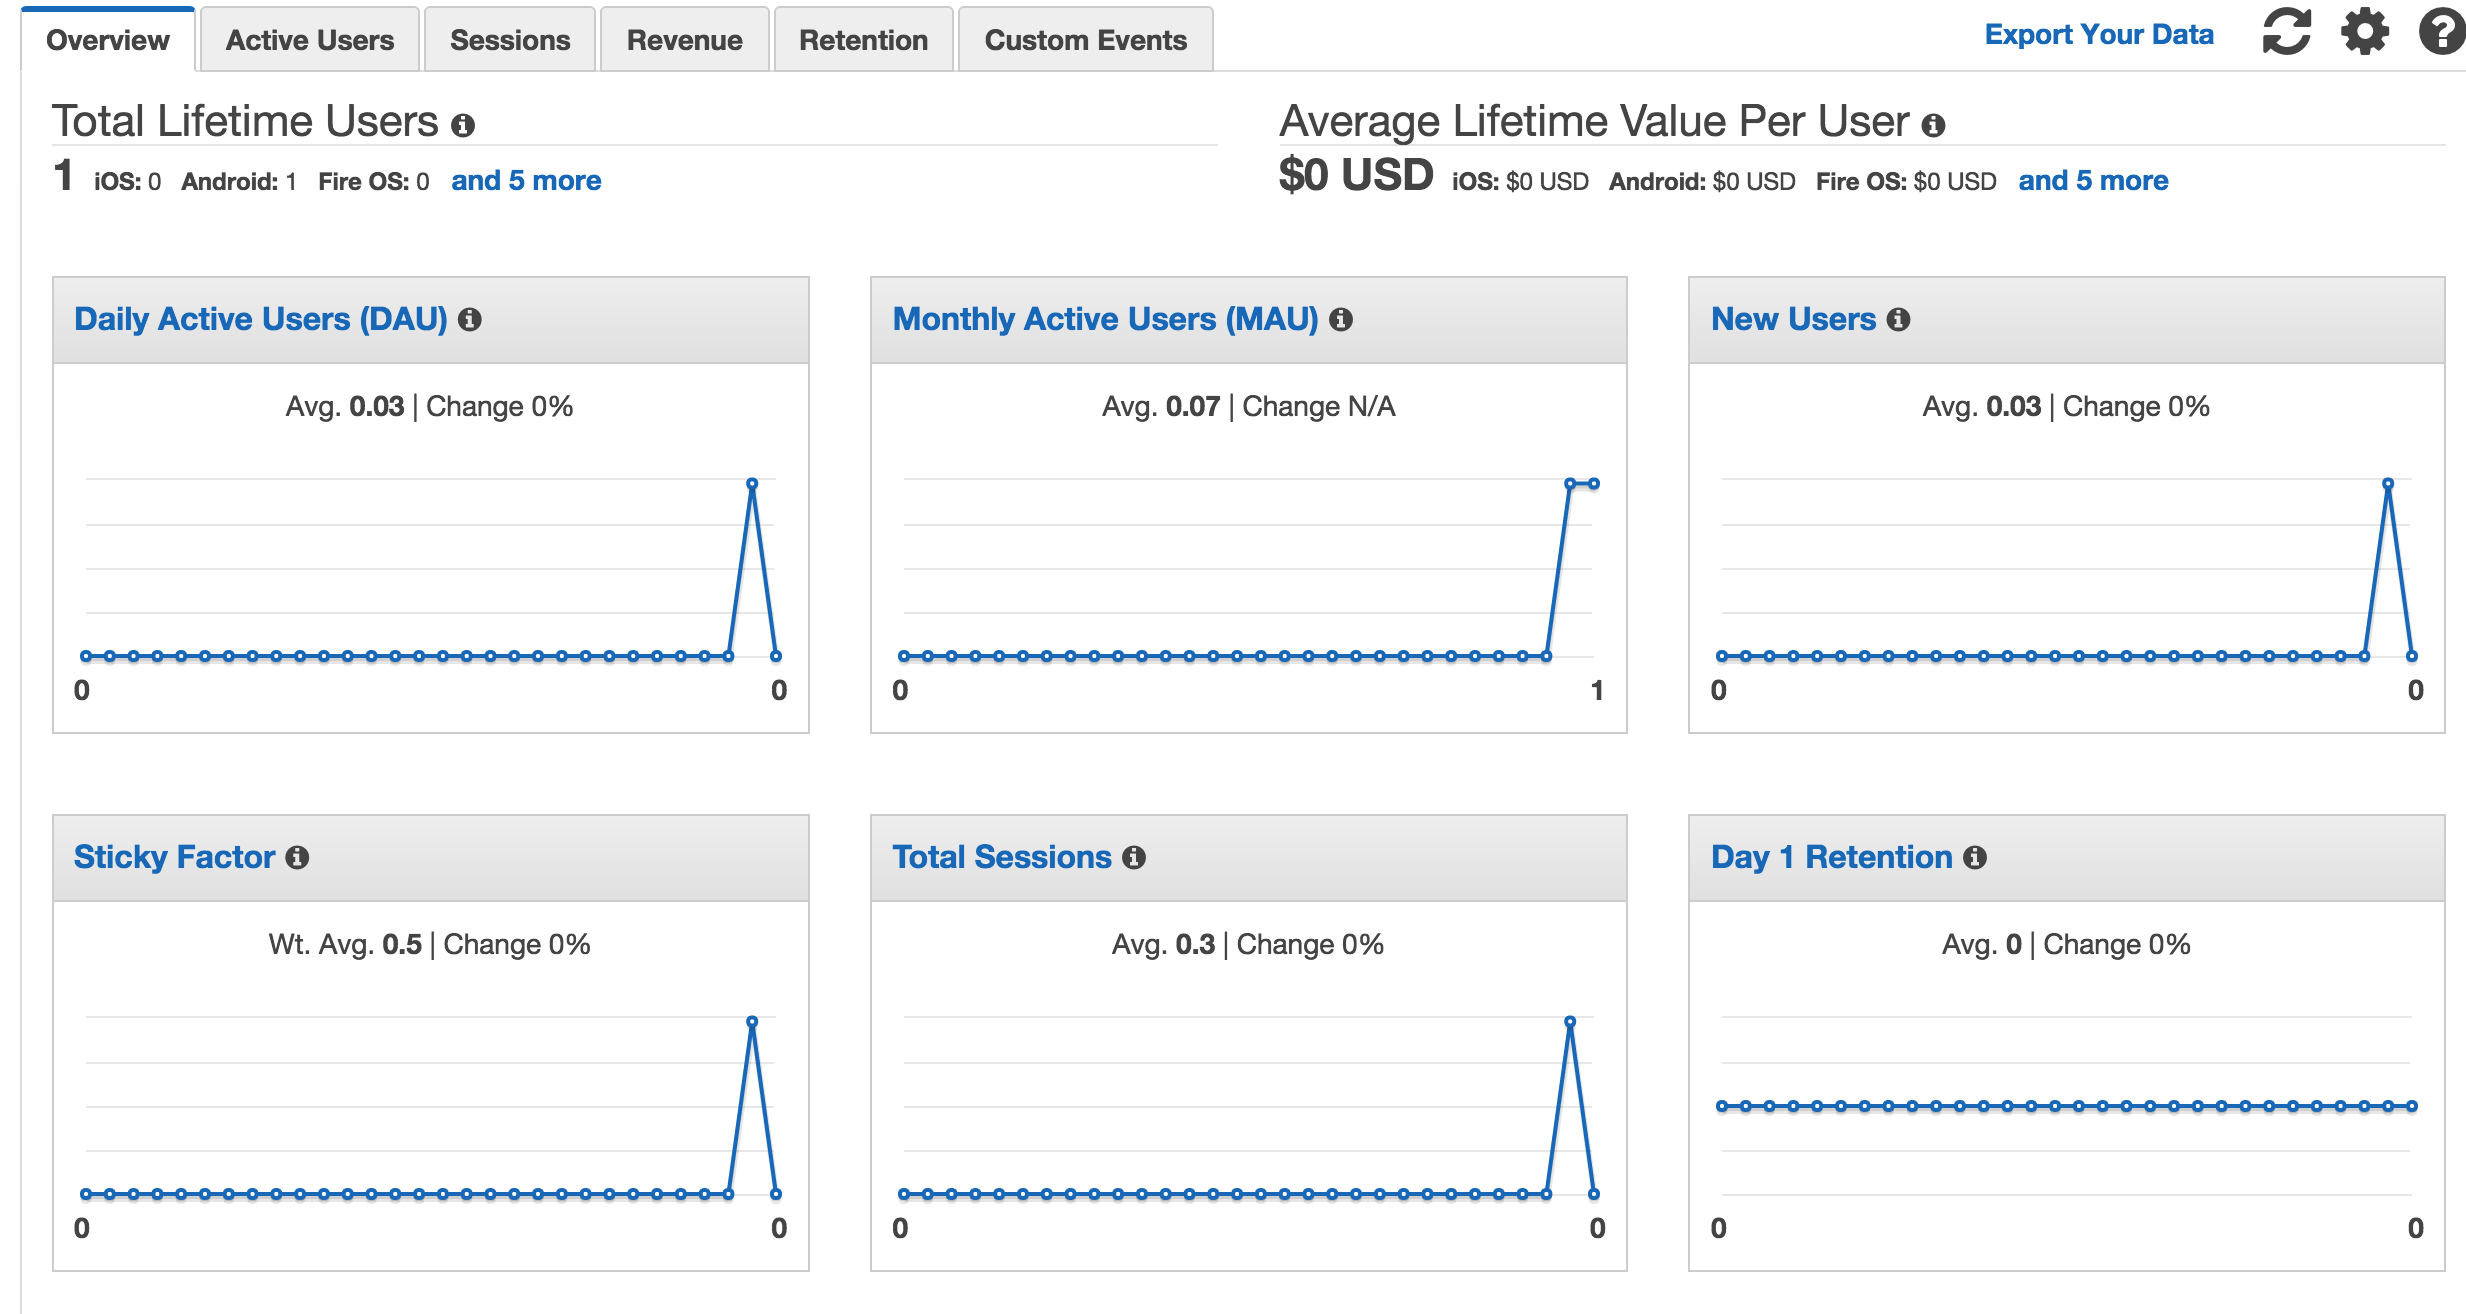Click the info icon after Total Lifetime Users
Viewport: 2466px width, 1314px height.
pyautogui.click(x=463, y=126)
